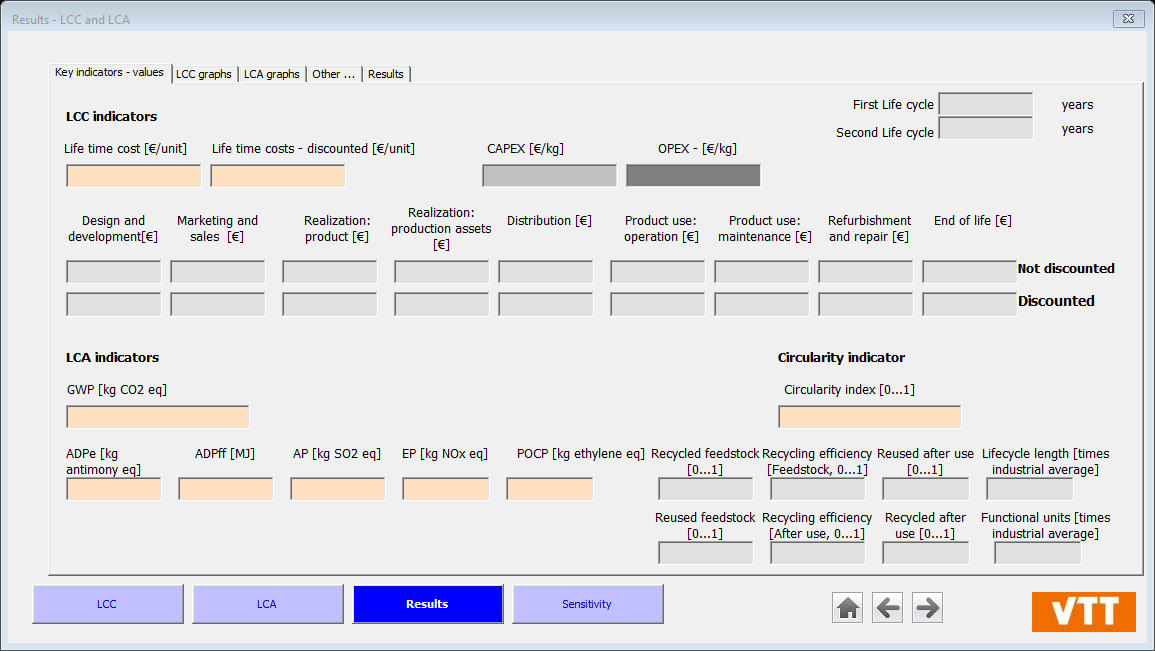Click the Reused after use [0...1] field

coord(926,489)
